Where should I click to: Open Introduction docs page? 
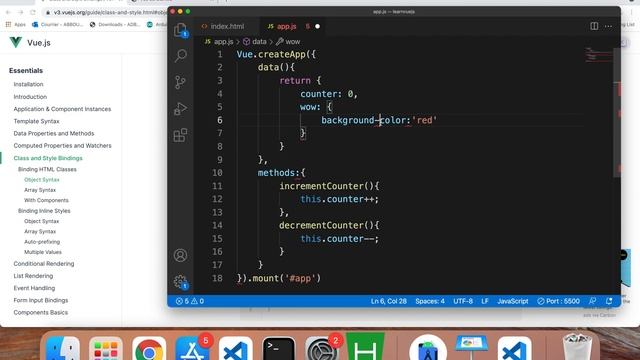pos(30,97)
